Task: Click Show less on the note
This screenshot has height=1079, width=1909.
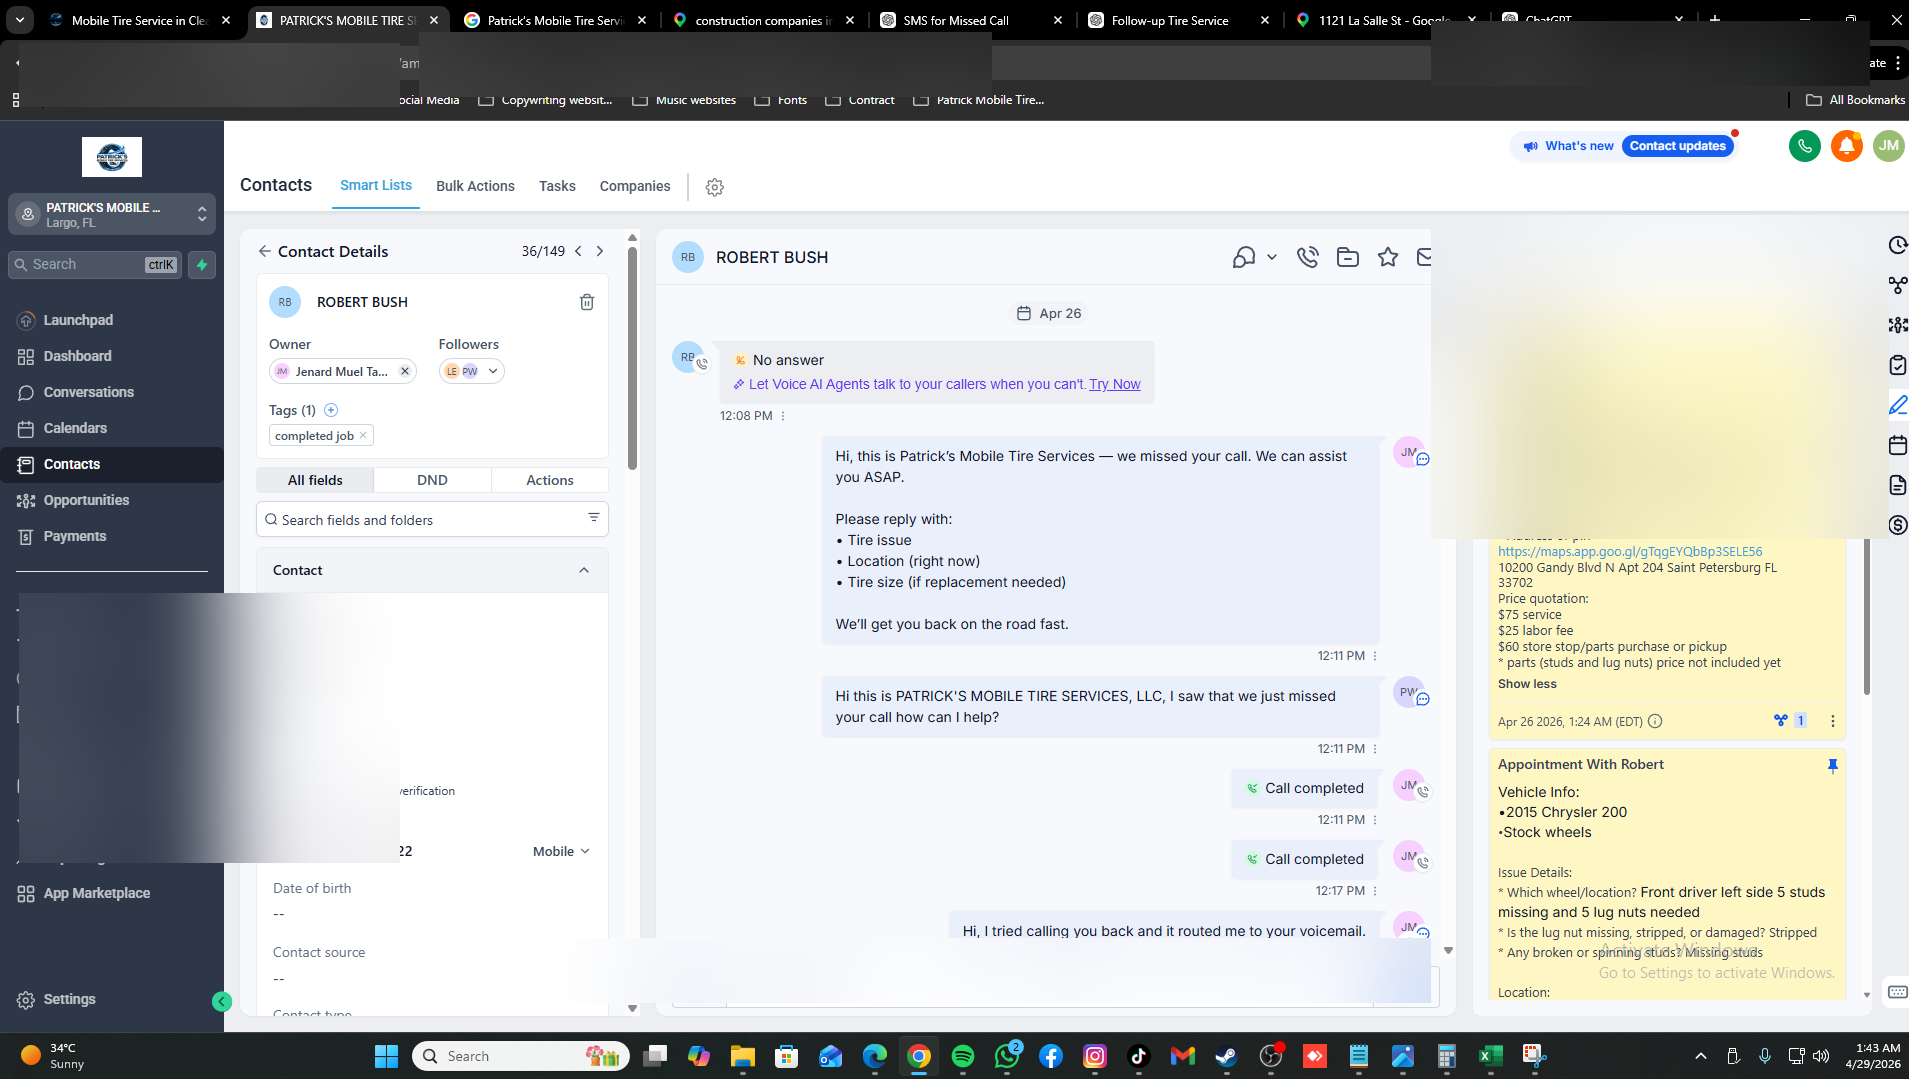Action: pyautogui.click(x=1527, y=684)
